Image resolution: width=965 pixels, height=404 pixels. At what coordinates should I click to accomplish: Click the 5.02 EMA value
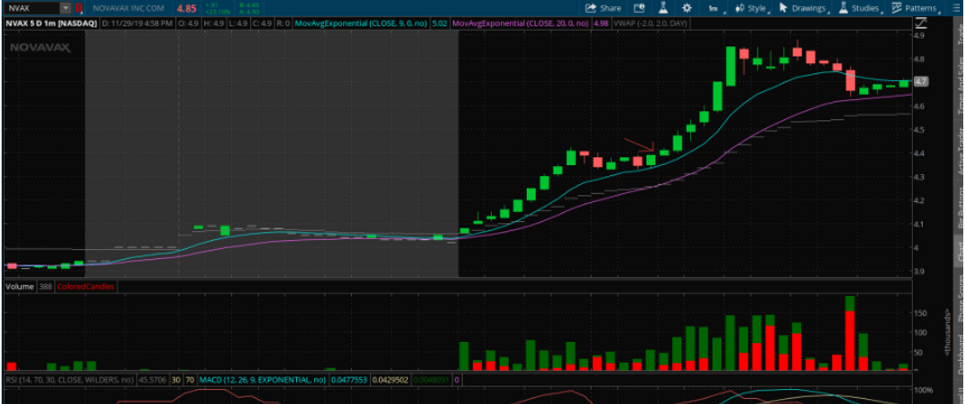[439, 24]
